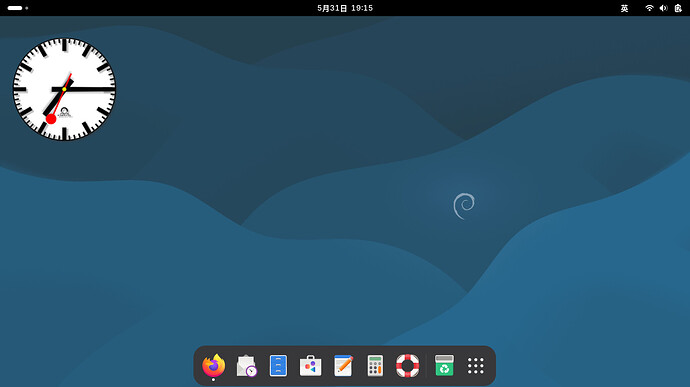The image size is (690, 387).
Task: Open the 英 input method menu
Action: pos(624,8)
